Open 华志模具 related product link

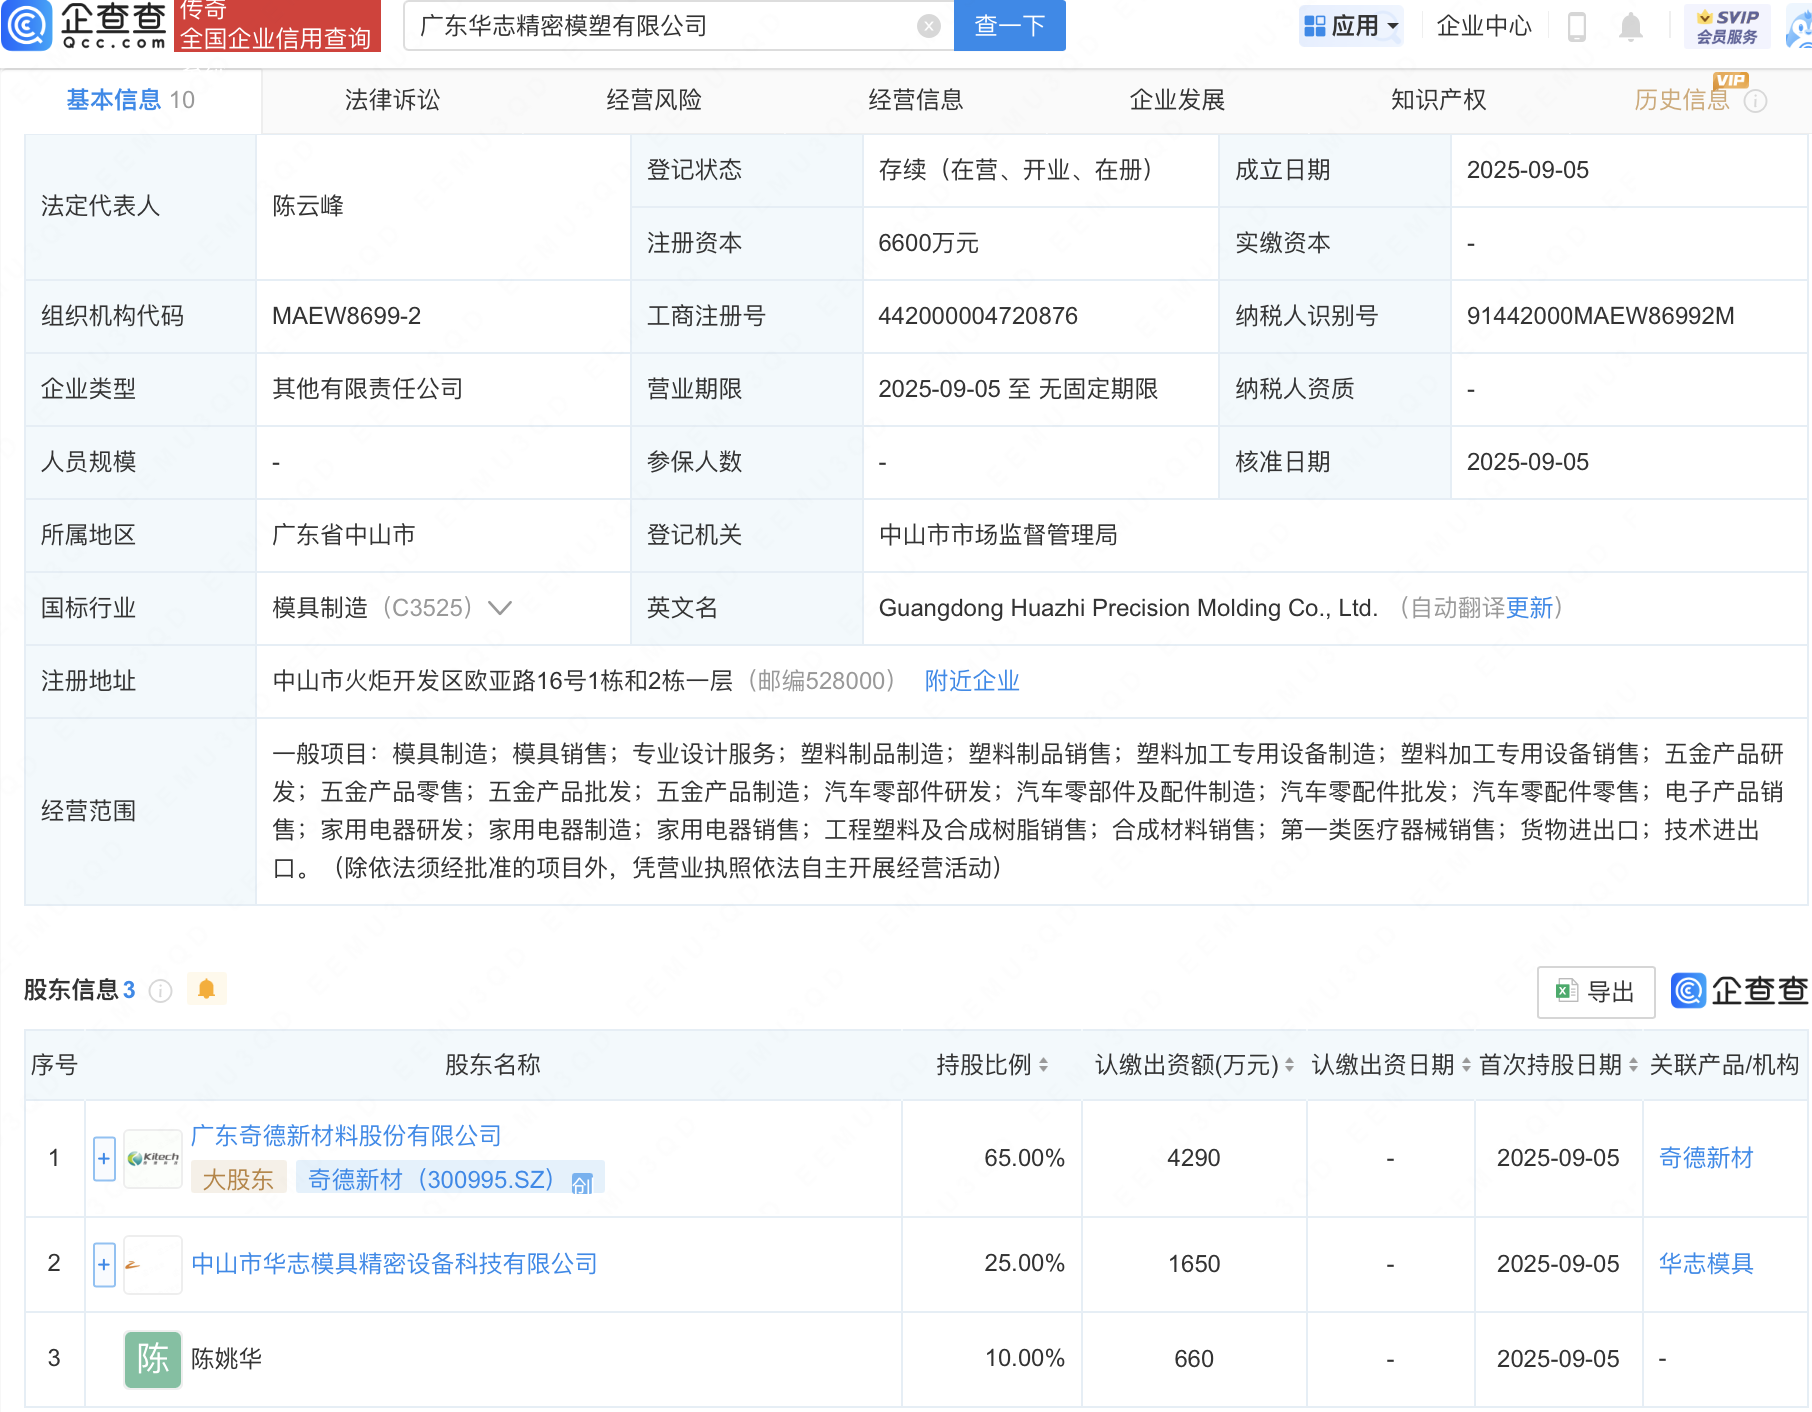1706,1264
